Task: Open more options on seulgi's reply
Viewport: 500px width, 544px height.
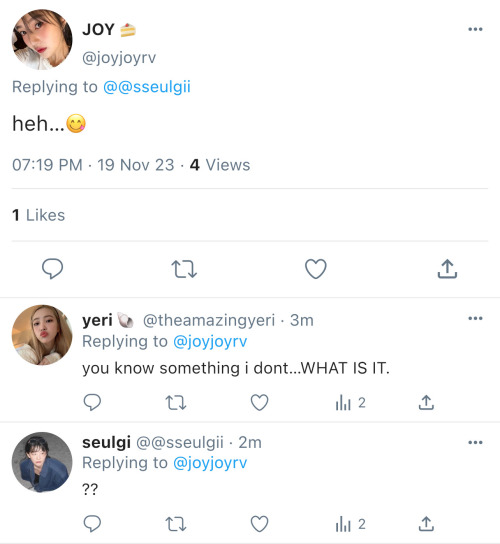Action: [475, 442]
